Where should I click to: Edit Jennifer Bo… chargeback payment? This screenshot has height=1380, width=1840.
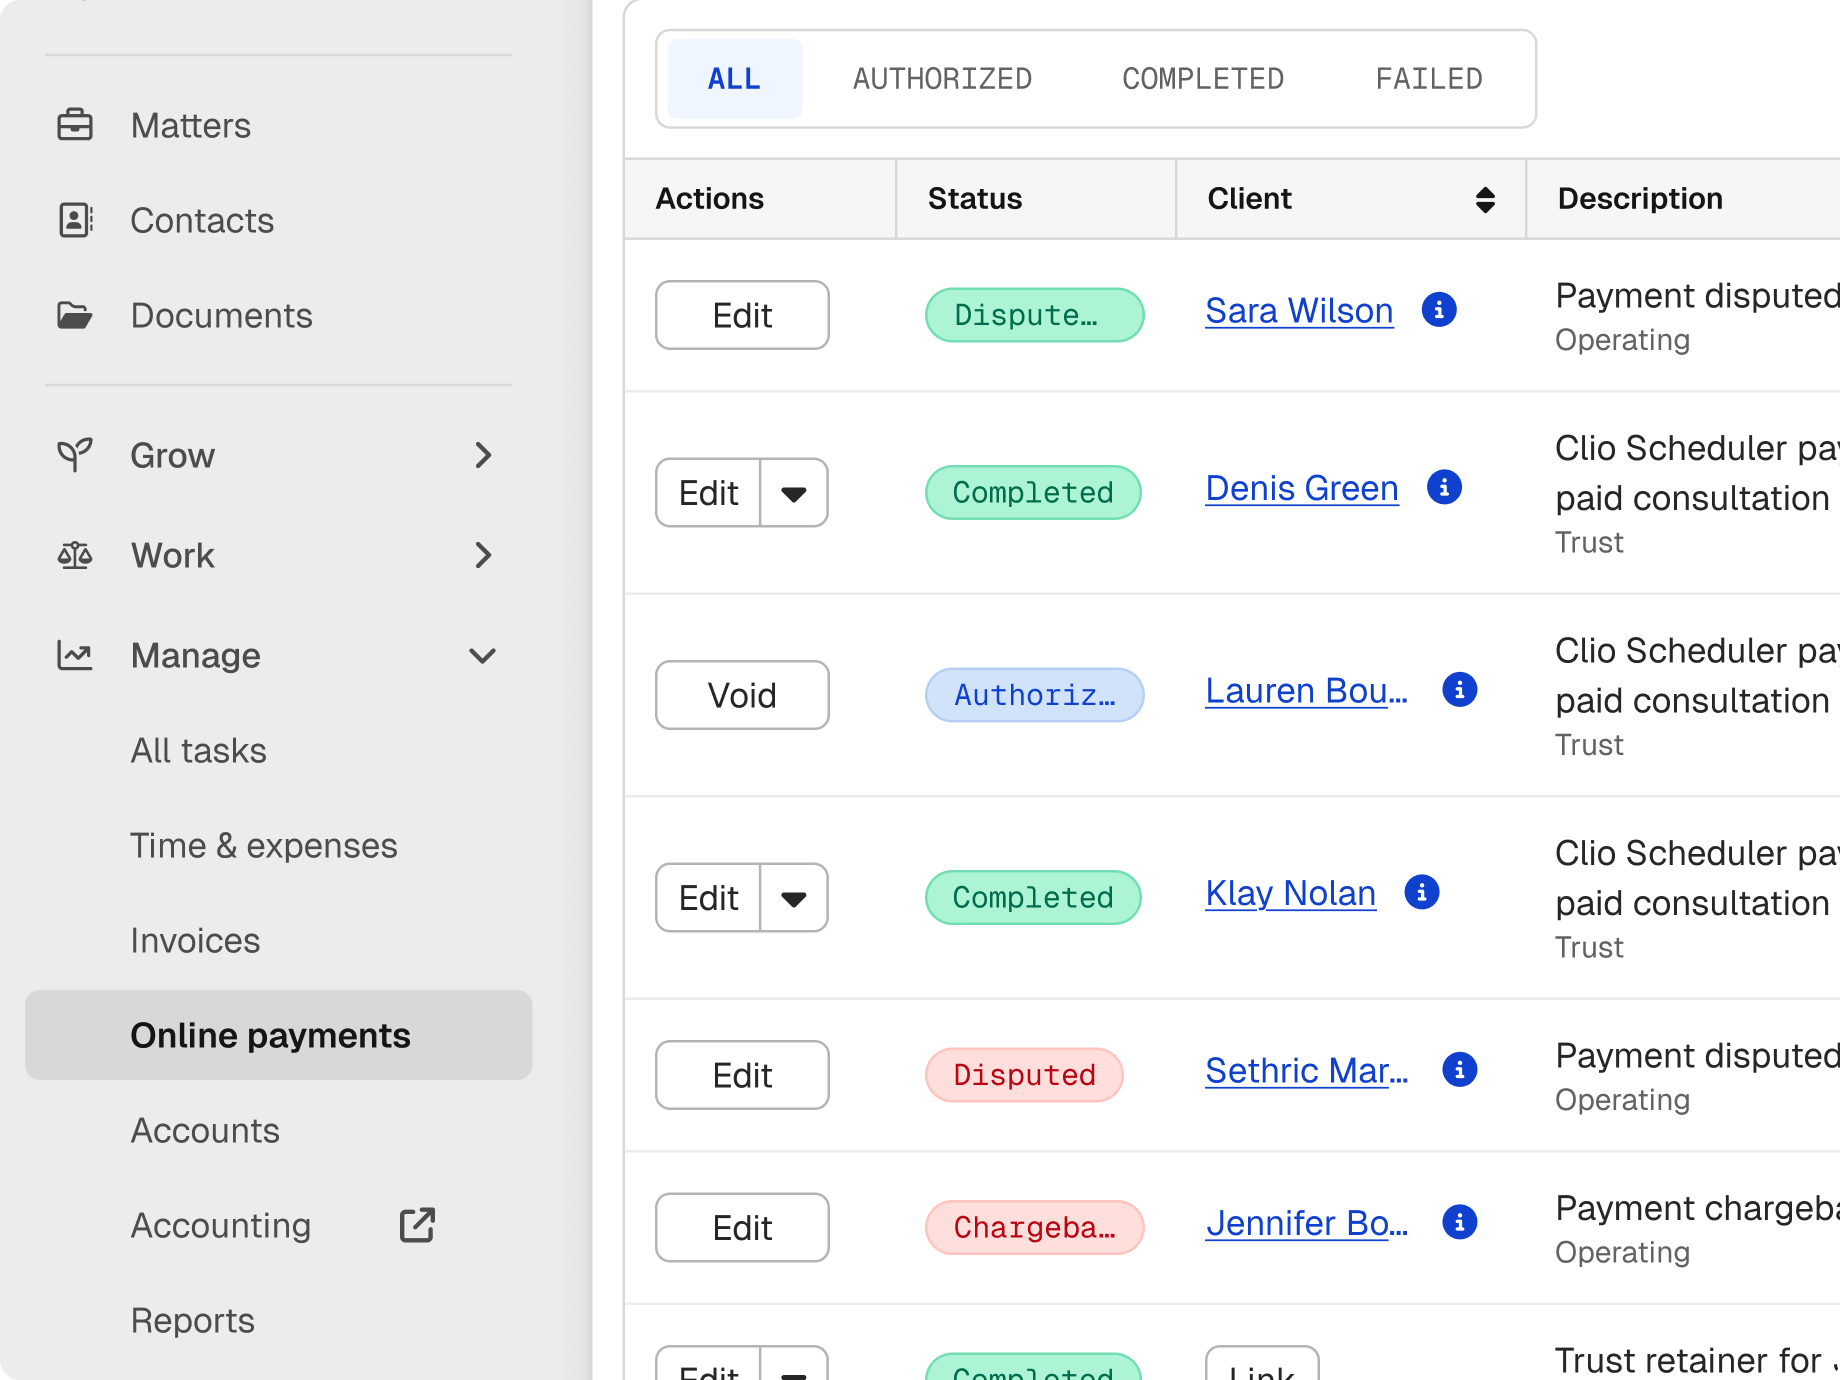(742, 1227)
